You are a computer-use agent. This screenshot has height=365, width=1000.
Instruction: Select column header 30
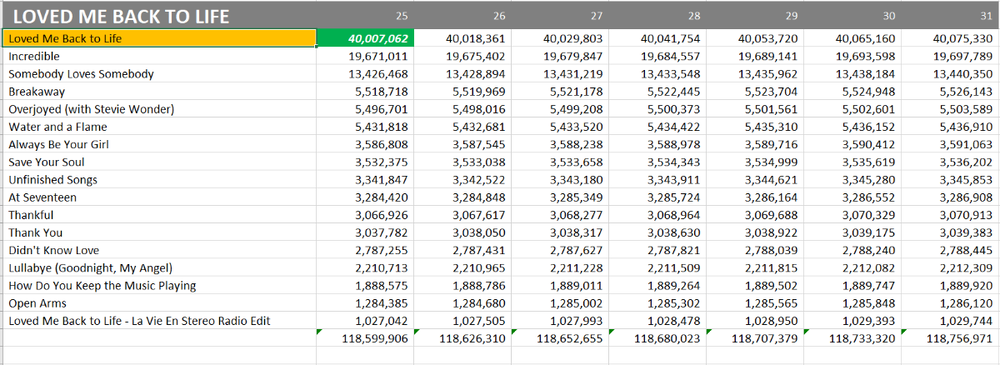coord(852,15)
